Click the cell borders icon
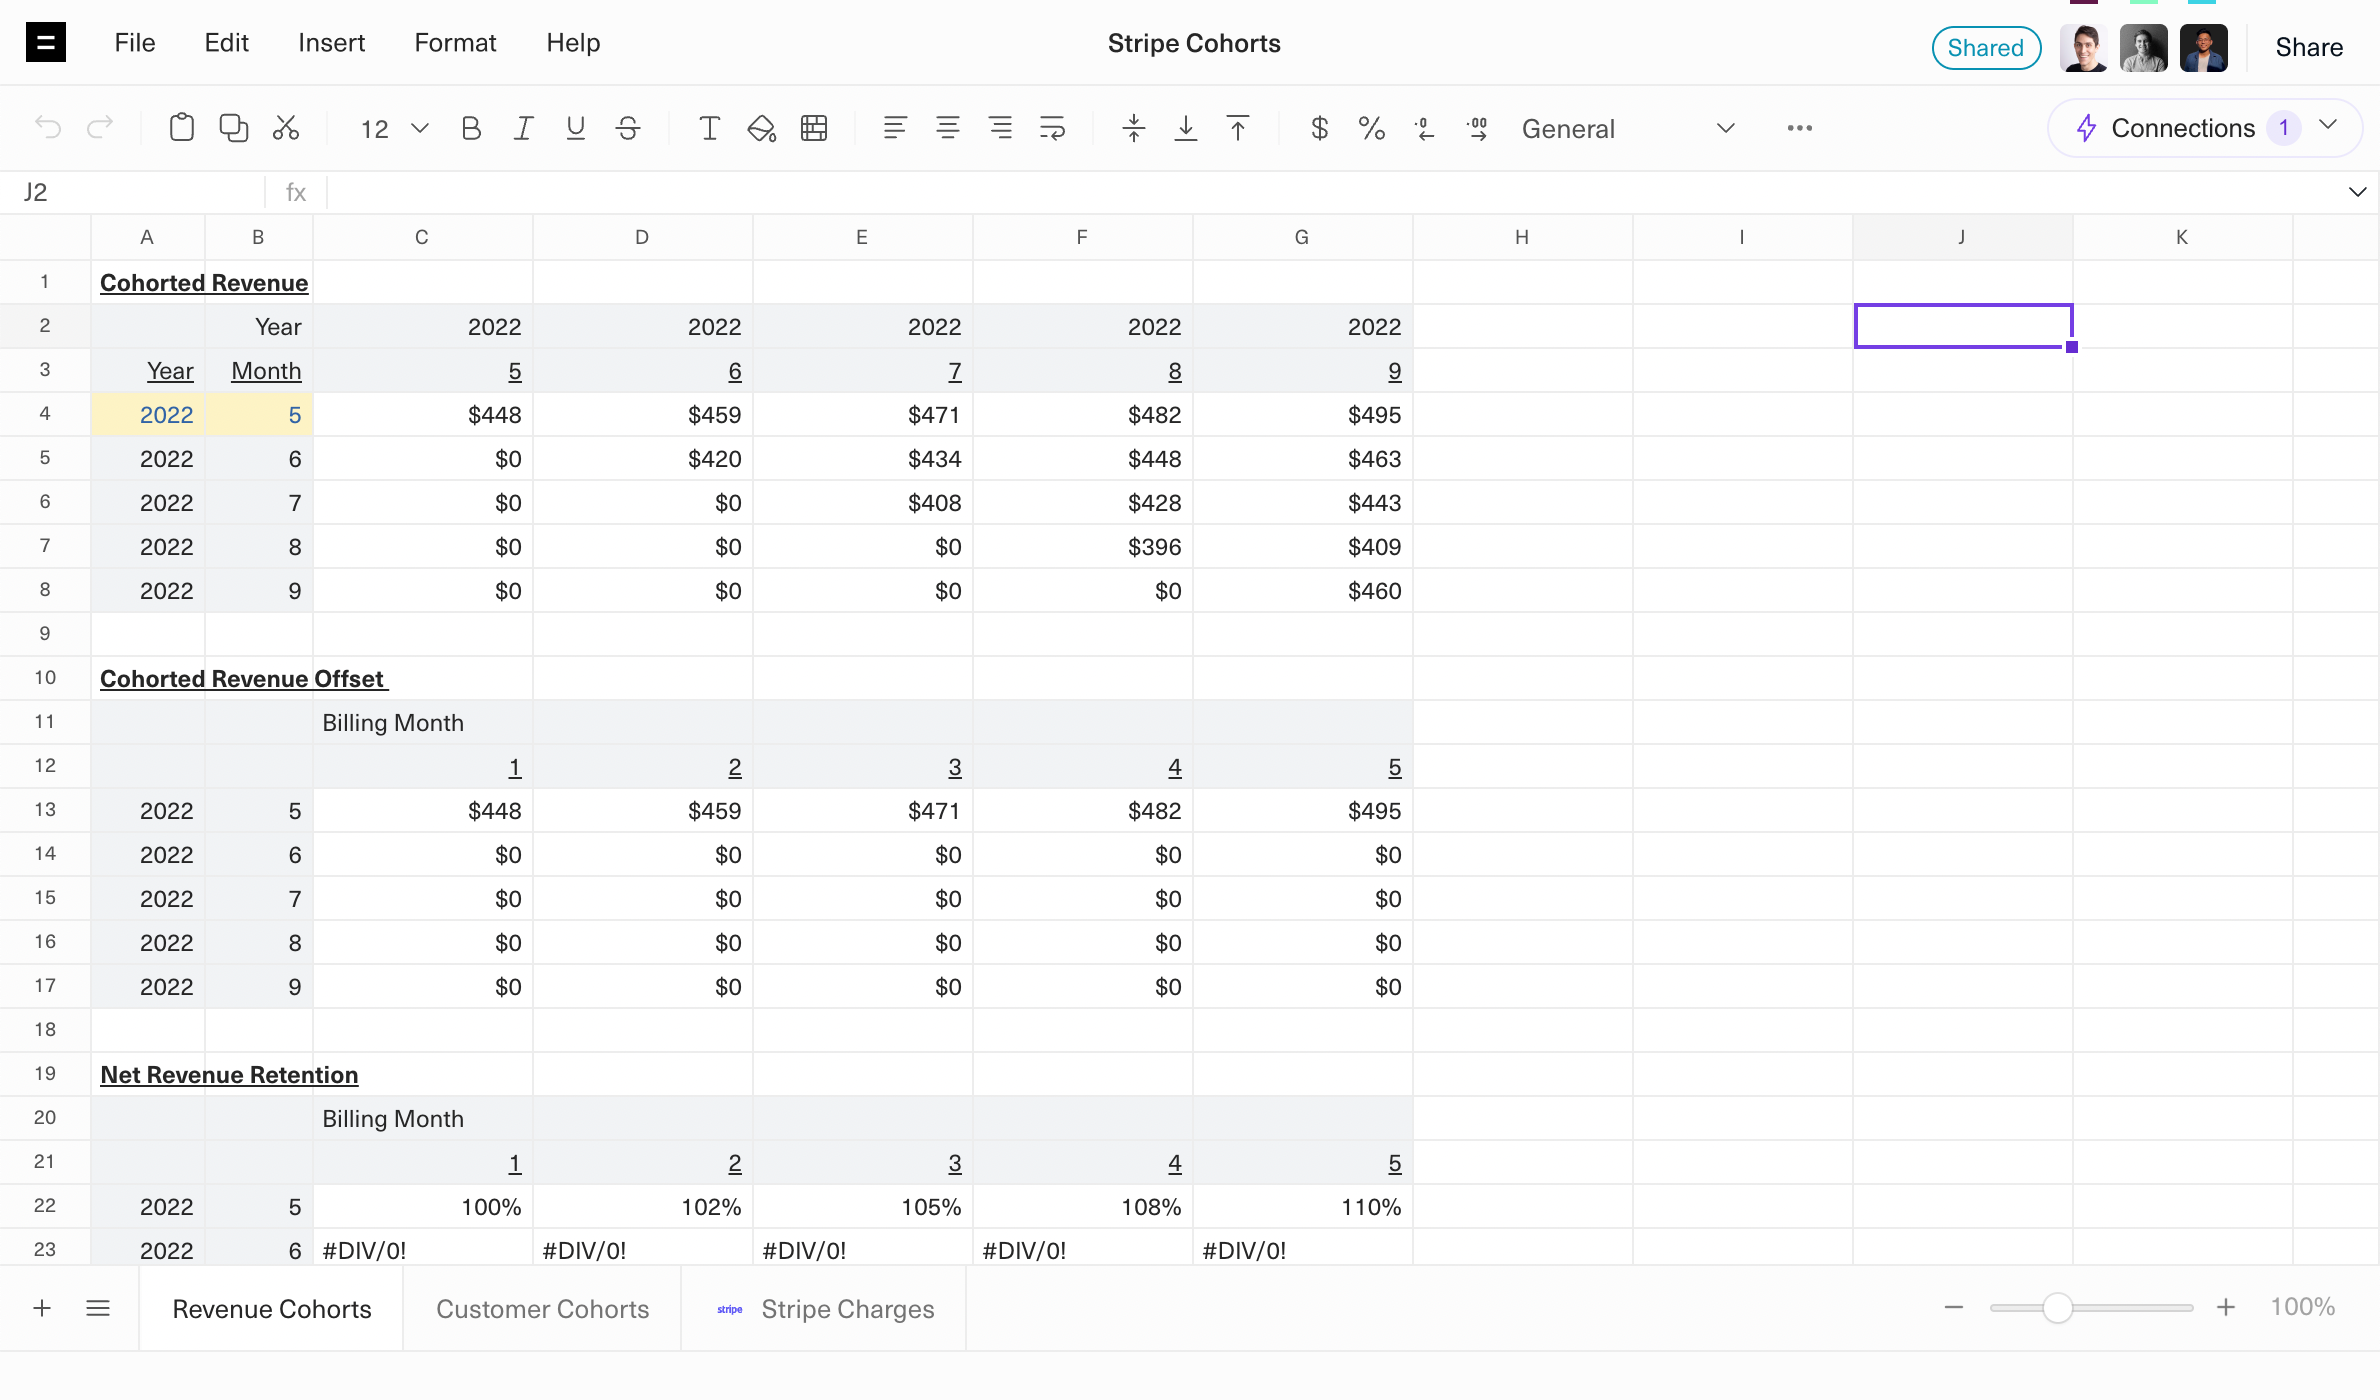Viewport: 2380px width, 1400px height. point(814,128)
